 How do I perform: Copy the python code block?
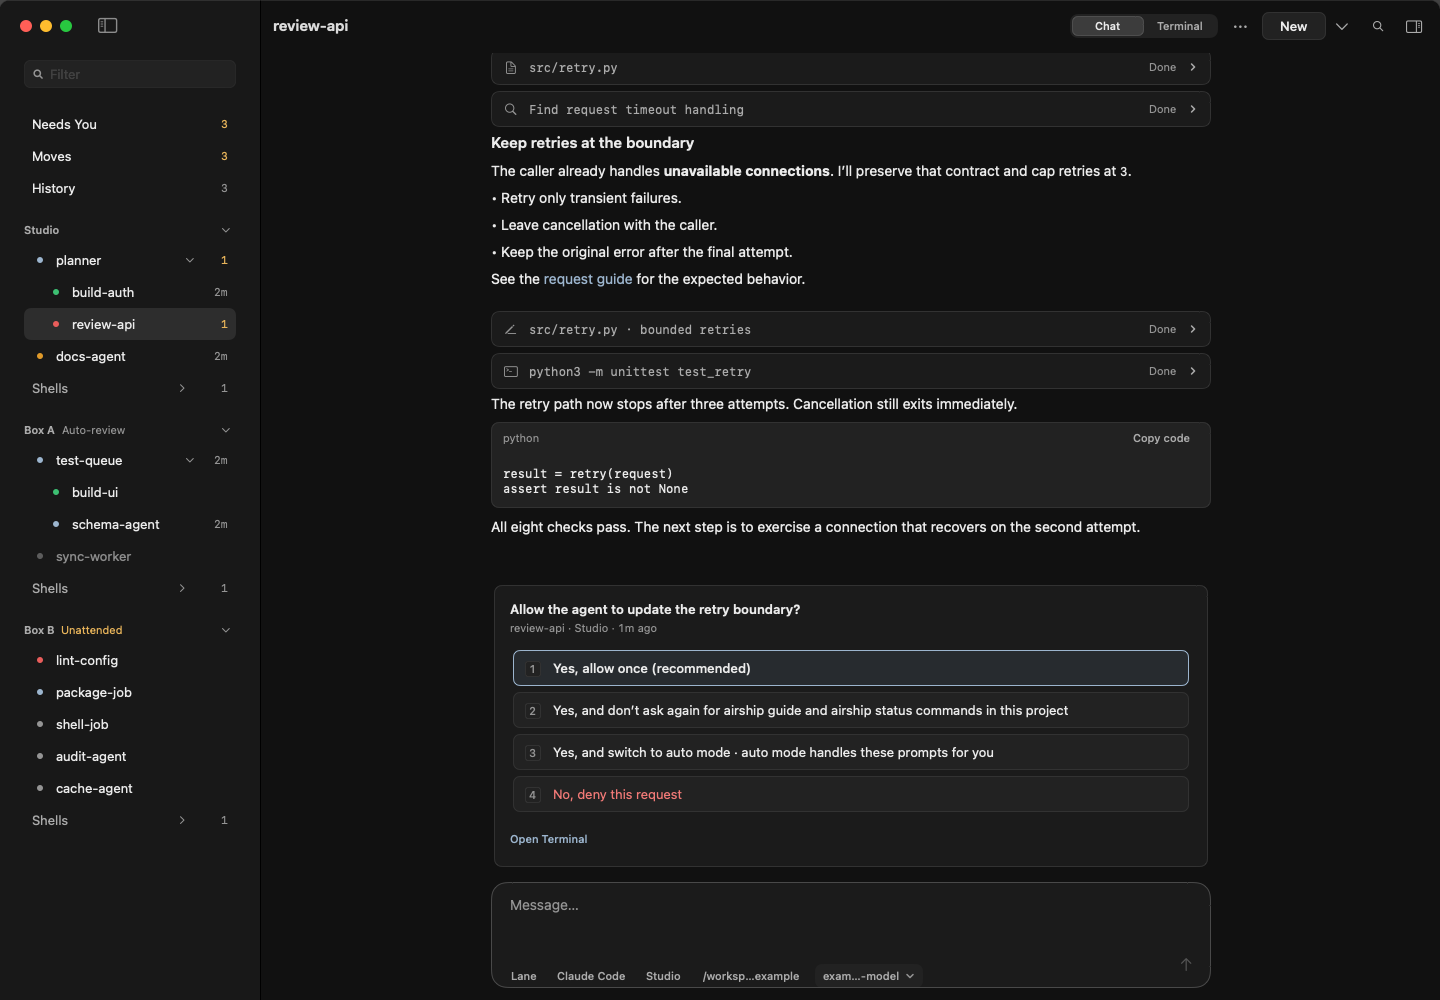click(1161, 439)
